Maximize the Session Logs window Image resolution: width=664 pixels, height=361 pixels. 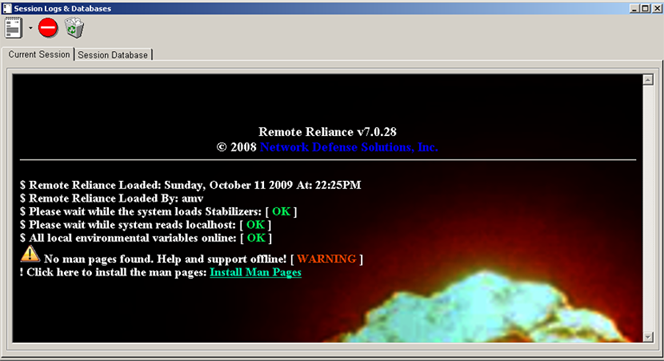pyautogui.click(x=645, y=8)
